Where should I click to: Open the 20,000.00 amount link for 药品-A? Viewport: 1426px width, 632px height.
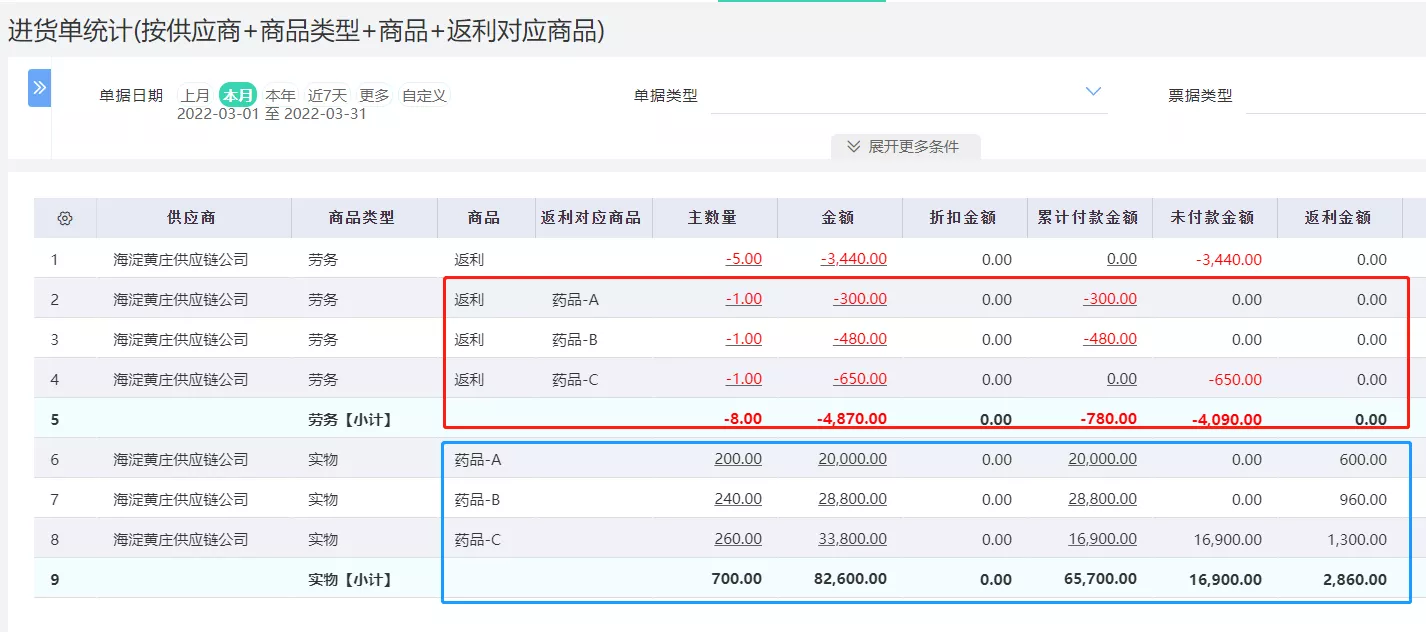pos(852,459)
